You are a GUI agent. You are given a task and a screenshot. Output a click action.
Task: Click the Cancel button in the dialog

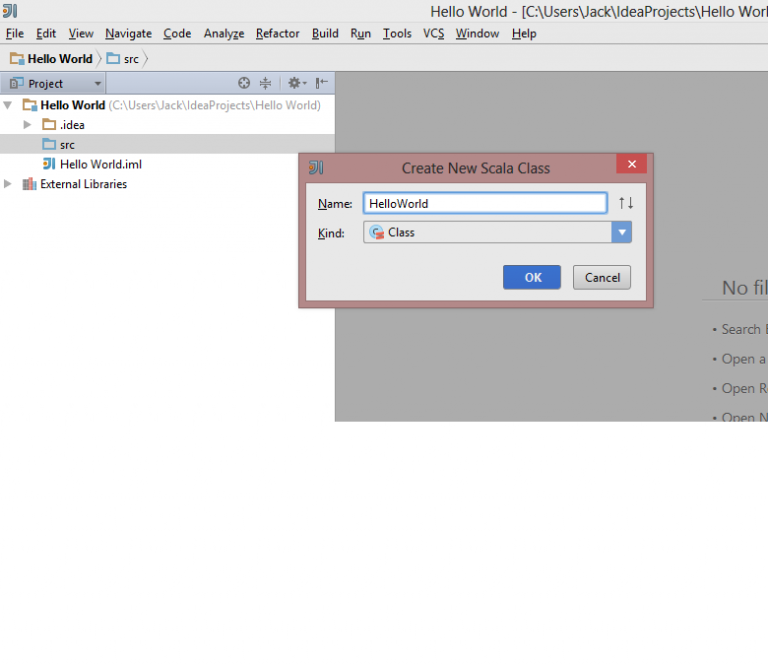tap(602, 278)
